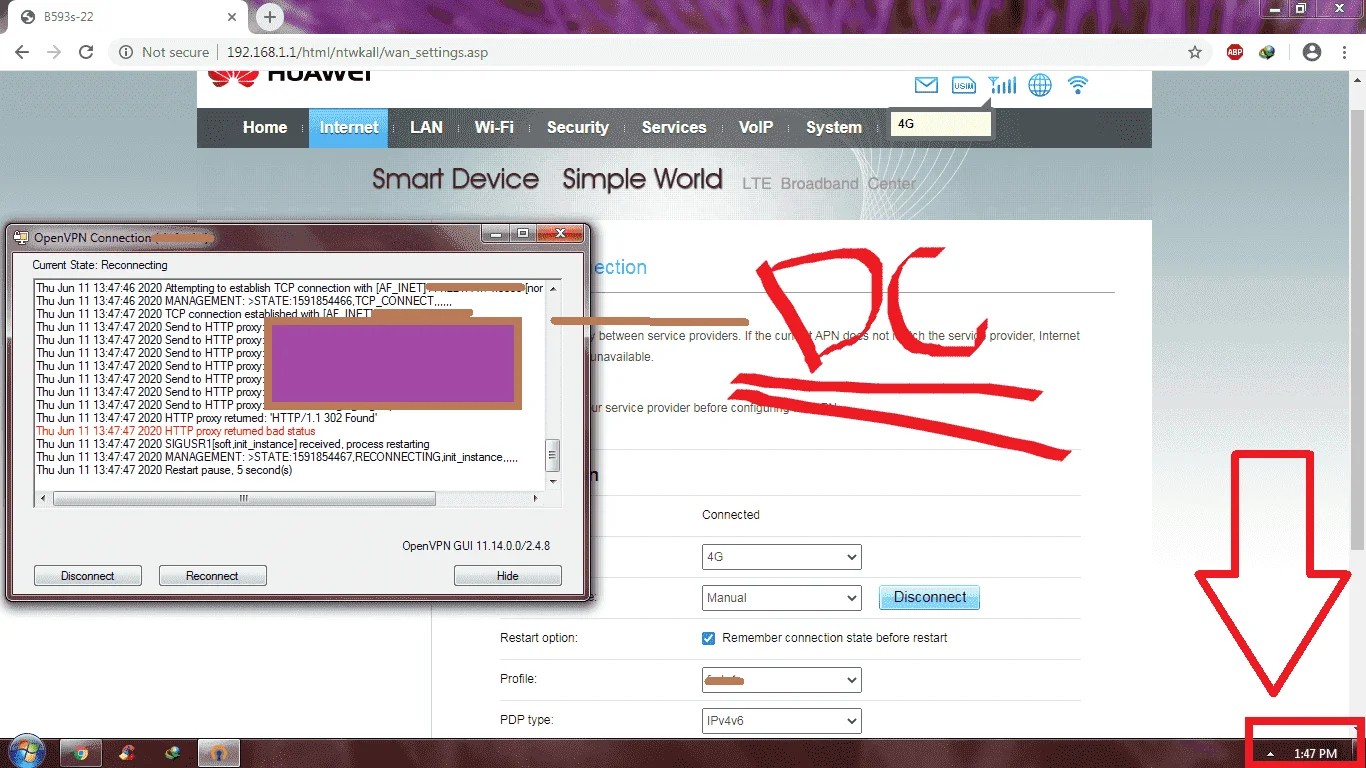
Task: Switch to the VoIP tab
Action: pos(756,127)
